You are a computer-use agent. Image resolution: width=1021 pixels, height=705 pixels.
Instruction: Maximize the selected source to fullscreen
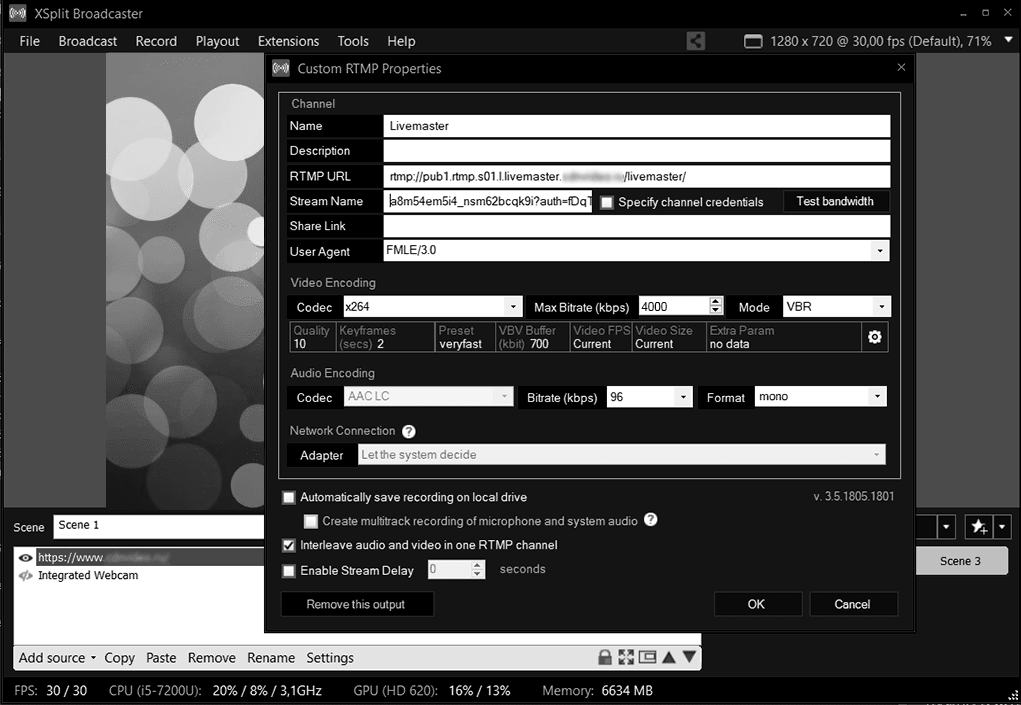[x=625, y=657]
